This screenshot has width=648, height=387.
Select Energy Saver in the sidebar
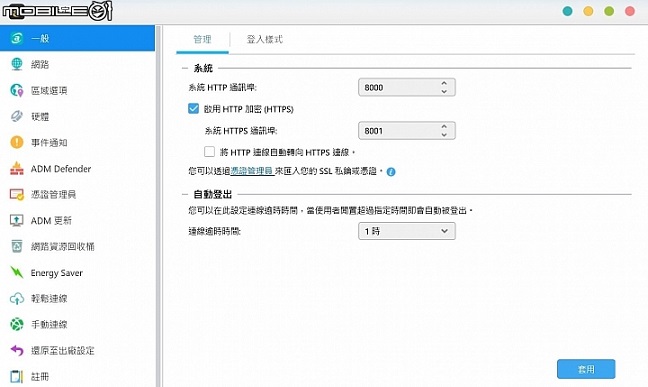(x=77, y=272)
